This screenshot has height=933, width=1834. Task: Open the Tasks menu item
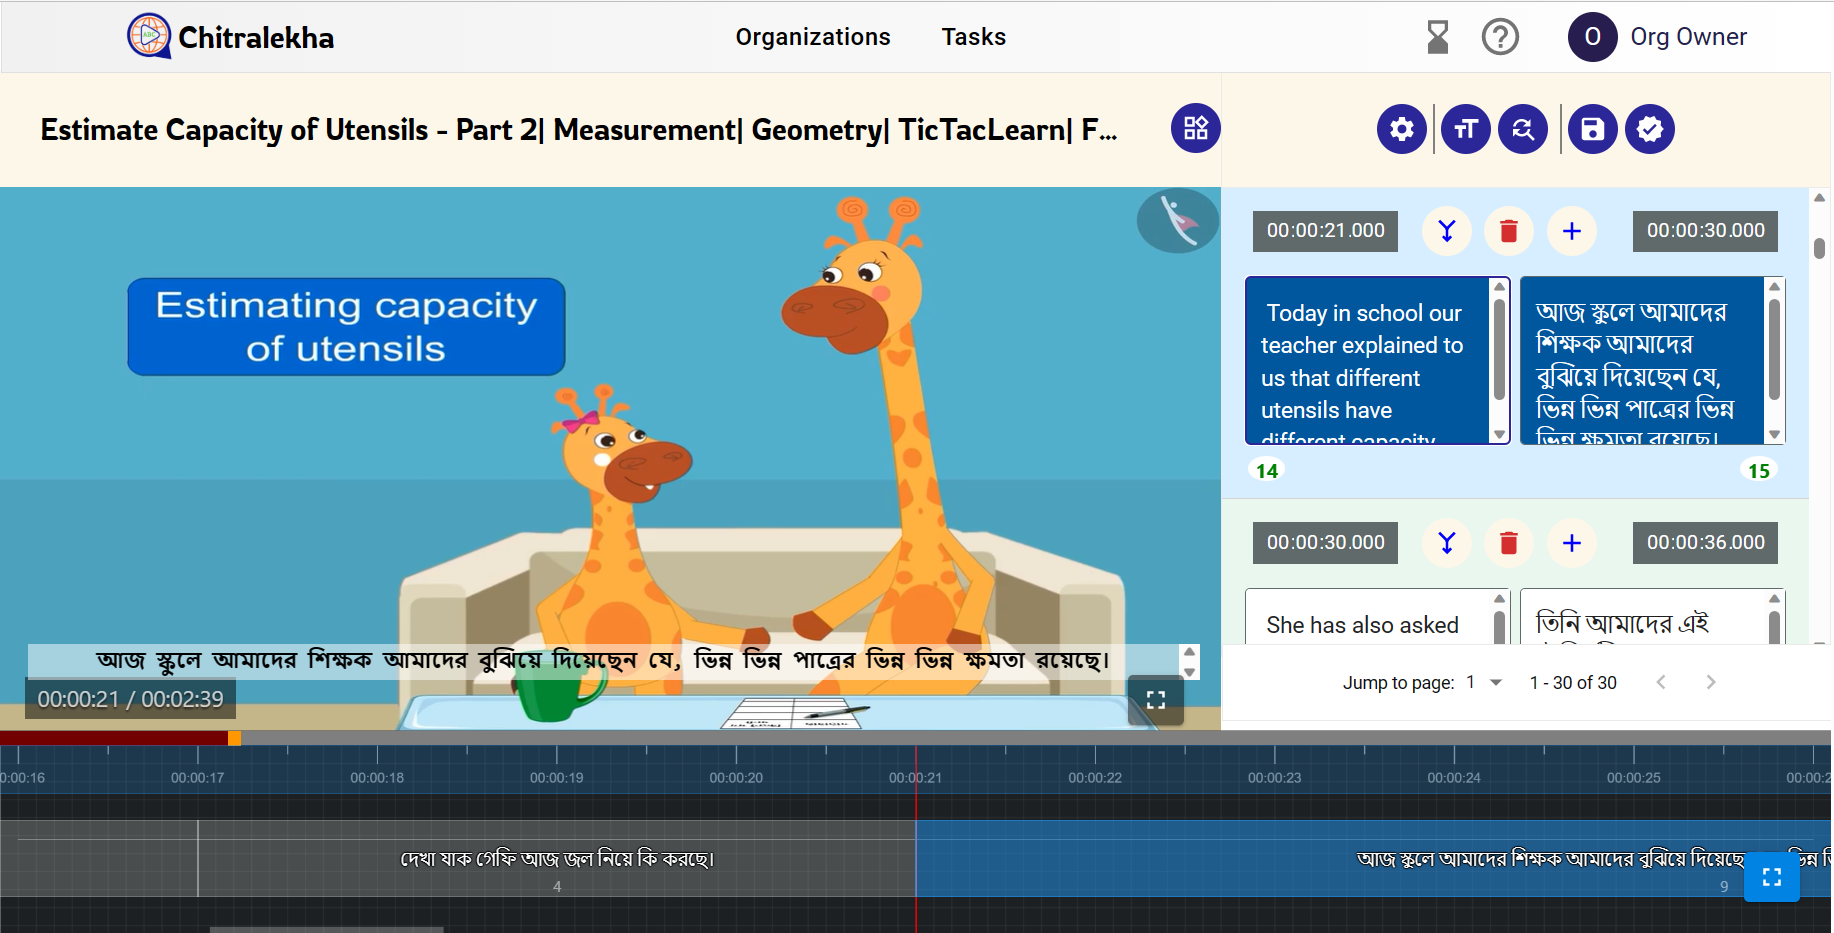973,37
